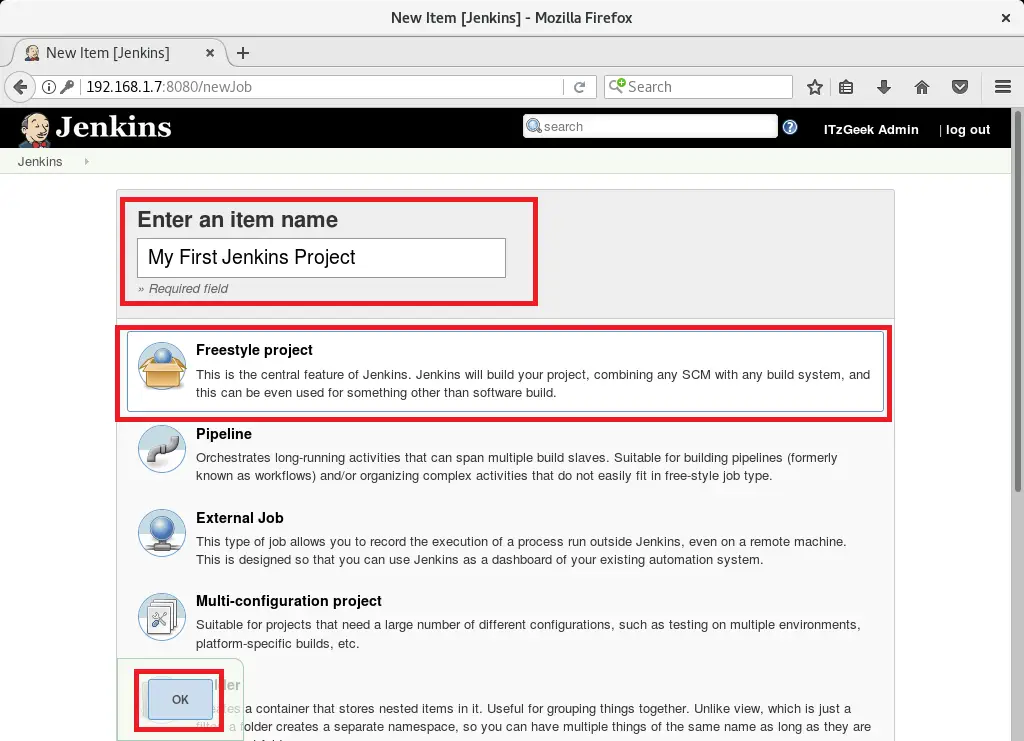
Task: Click the vertical page scrollbar
Action: [x=1017, y=302]
